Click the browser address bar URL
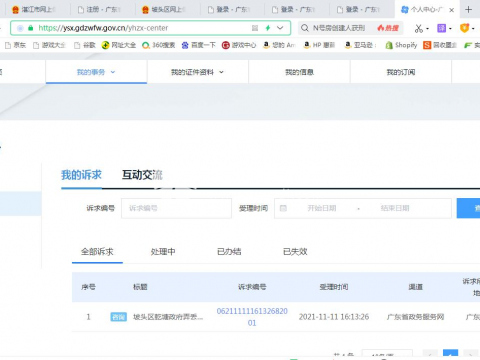480x360 pixels. pos(103,28)
